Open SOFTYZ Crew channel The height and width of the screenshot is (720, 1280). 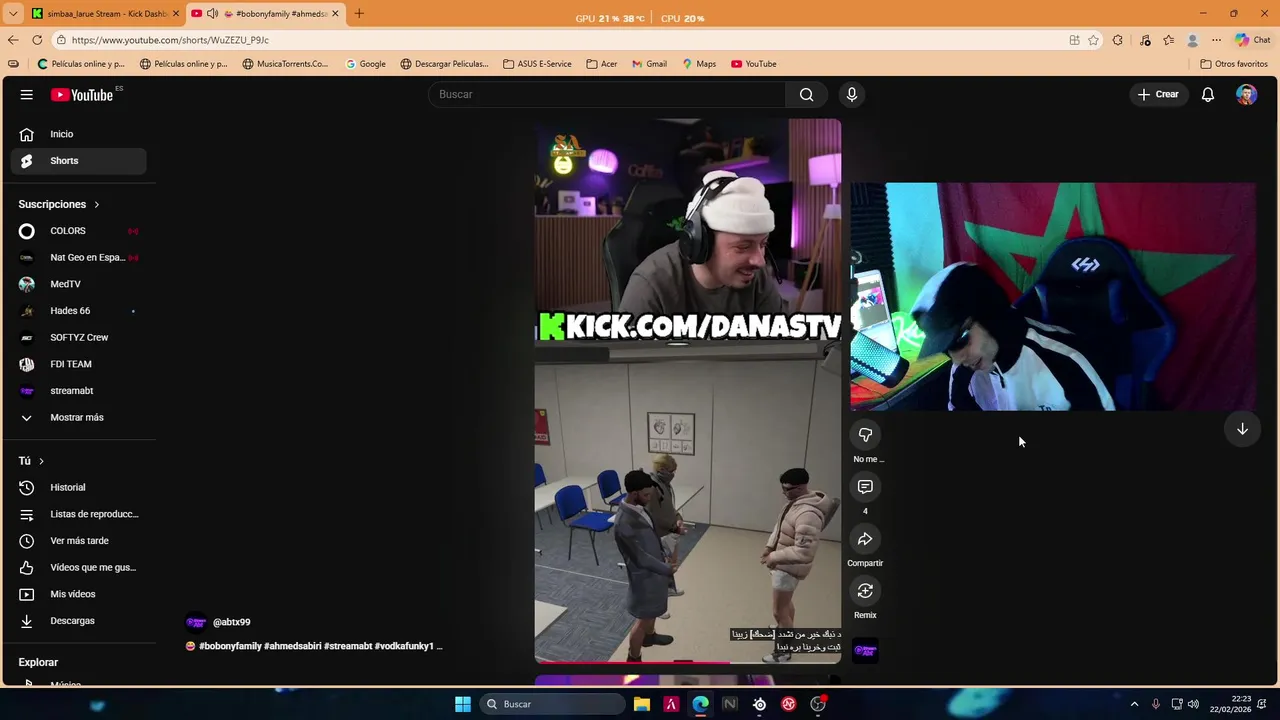(x=78, y=338)
